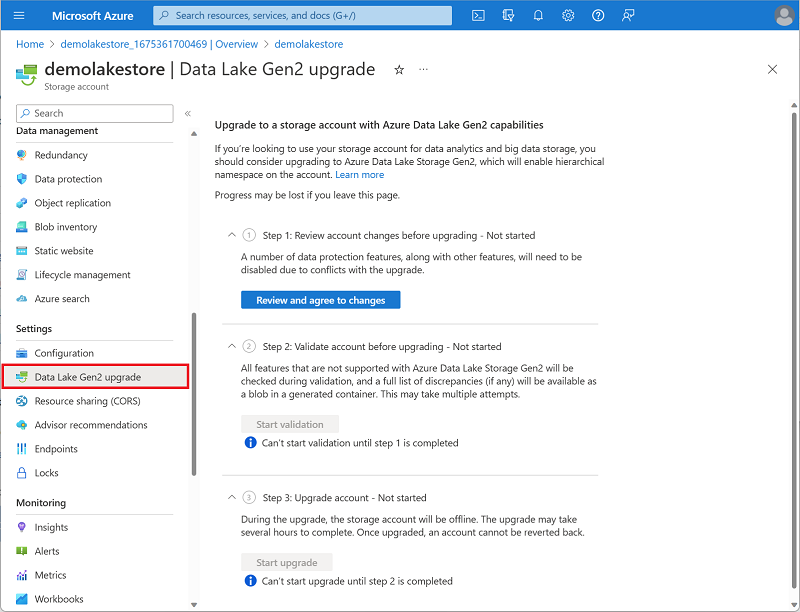Click the Workbooks icon
Viewport: 800px width, 612px height.
coord(21,599)
